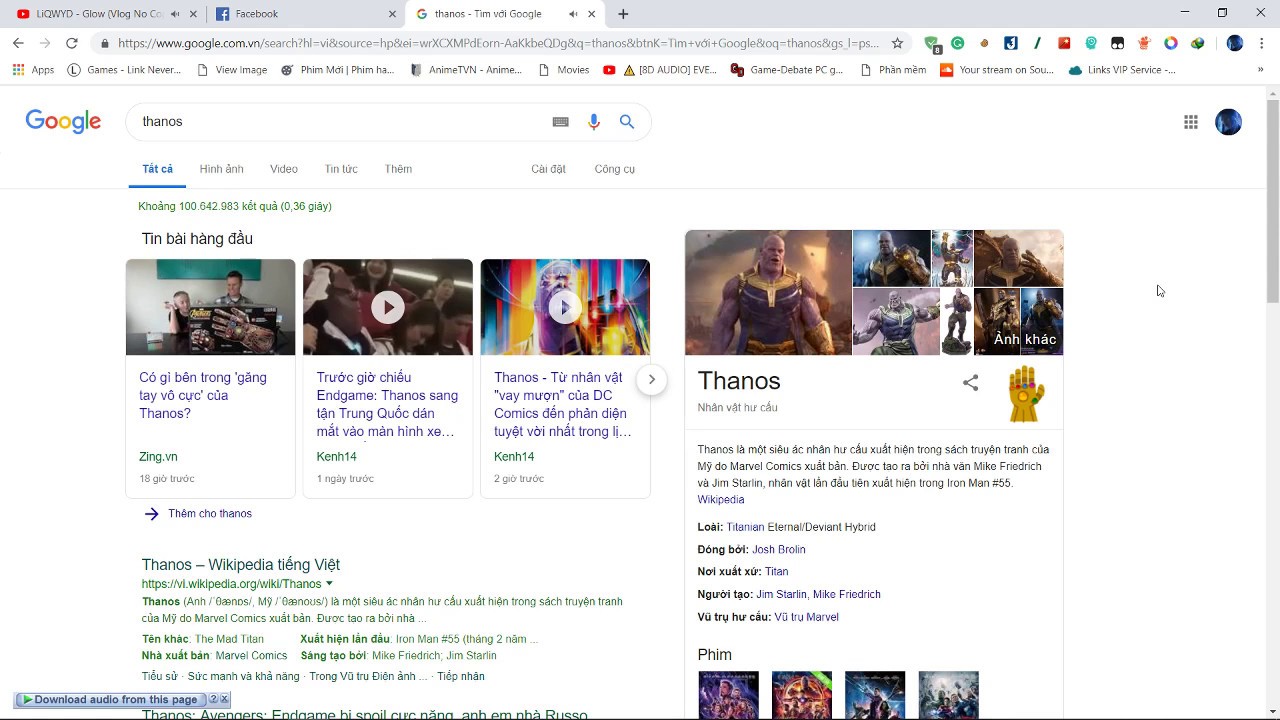1280x720 pixels.
Task: Open the Movies bookmark folder
Action: (x=564, y=70)
